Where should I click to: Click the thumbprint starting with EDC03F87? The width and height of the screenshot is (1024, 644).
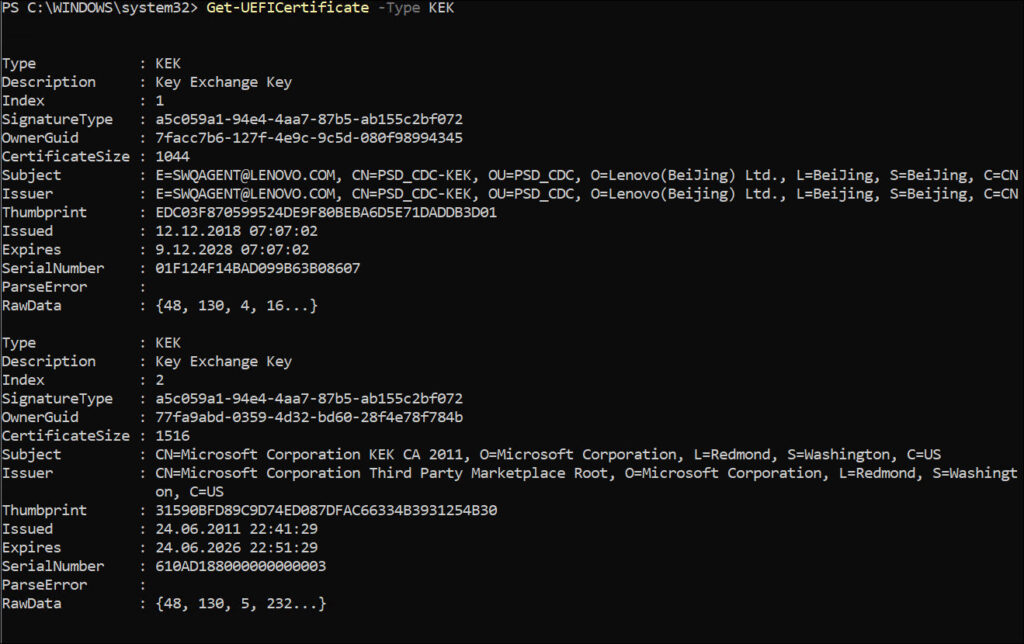point(326,212)
